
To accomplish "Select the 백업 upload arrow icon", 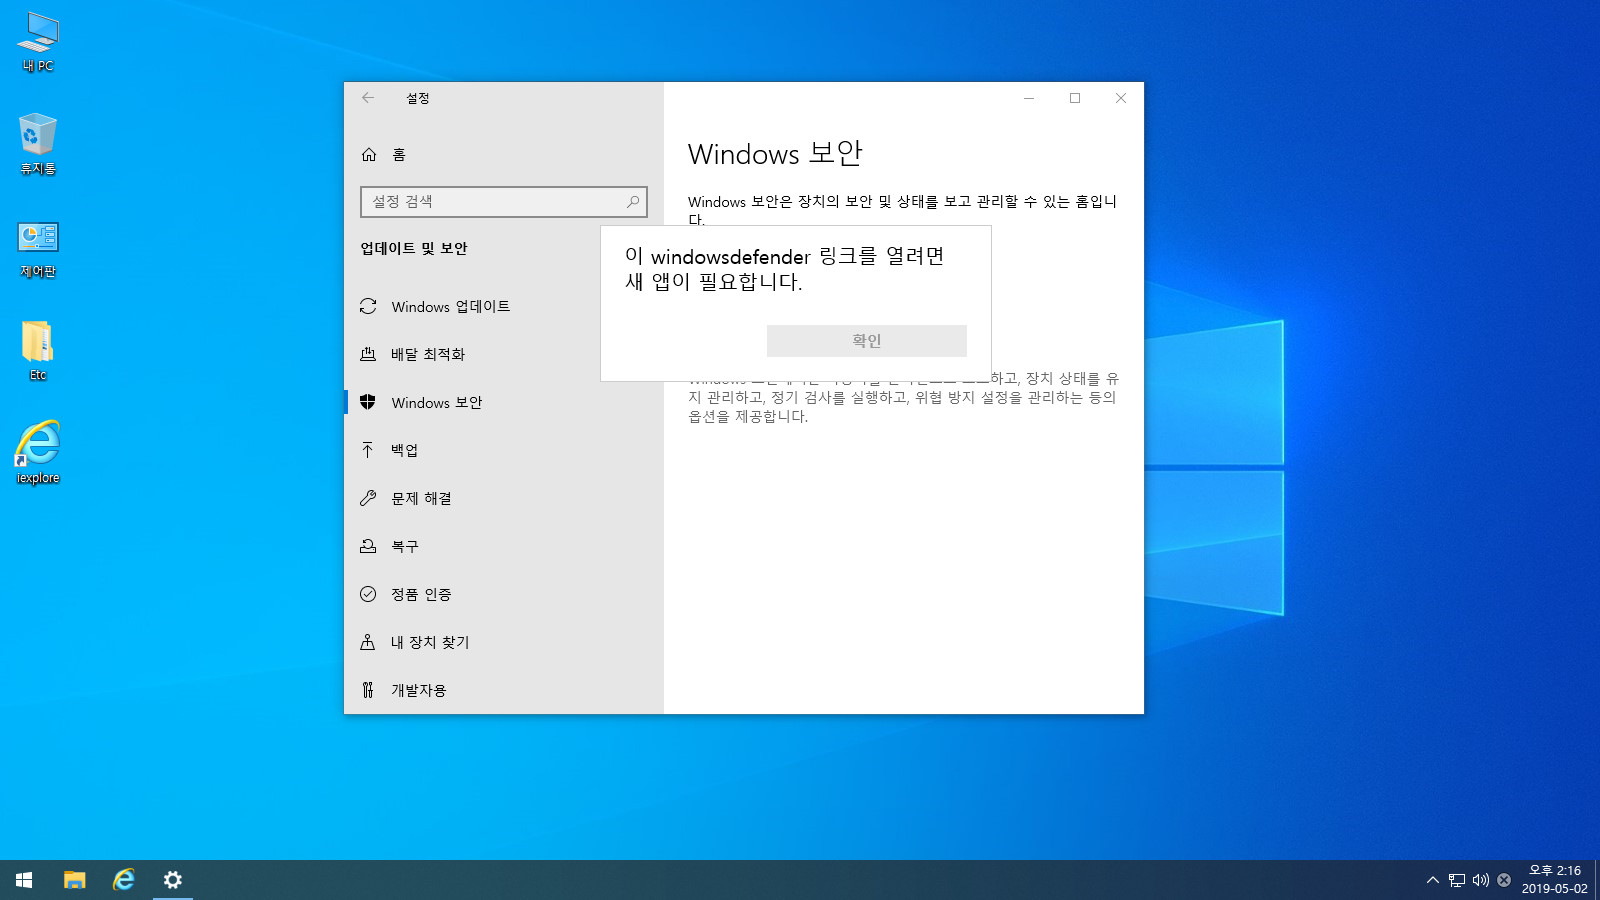I will (x=368, y=450).
